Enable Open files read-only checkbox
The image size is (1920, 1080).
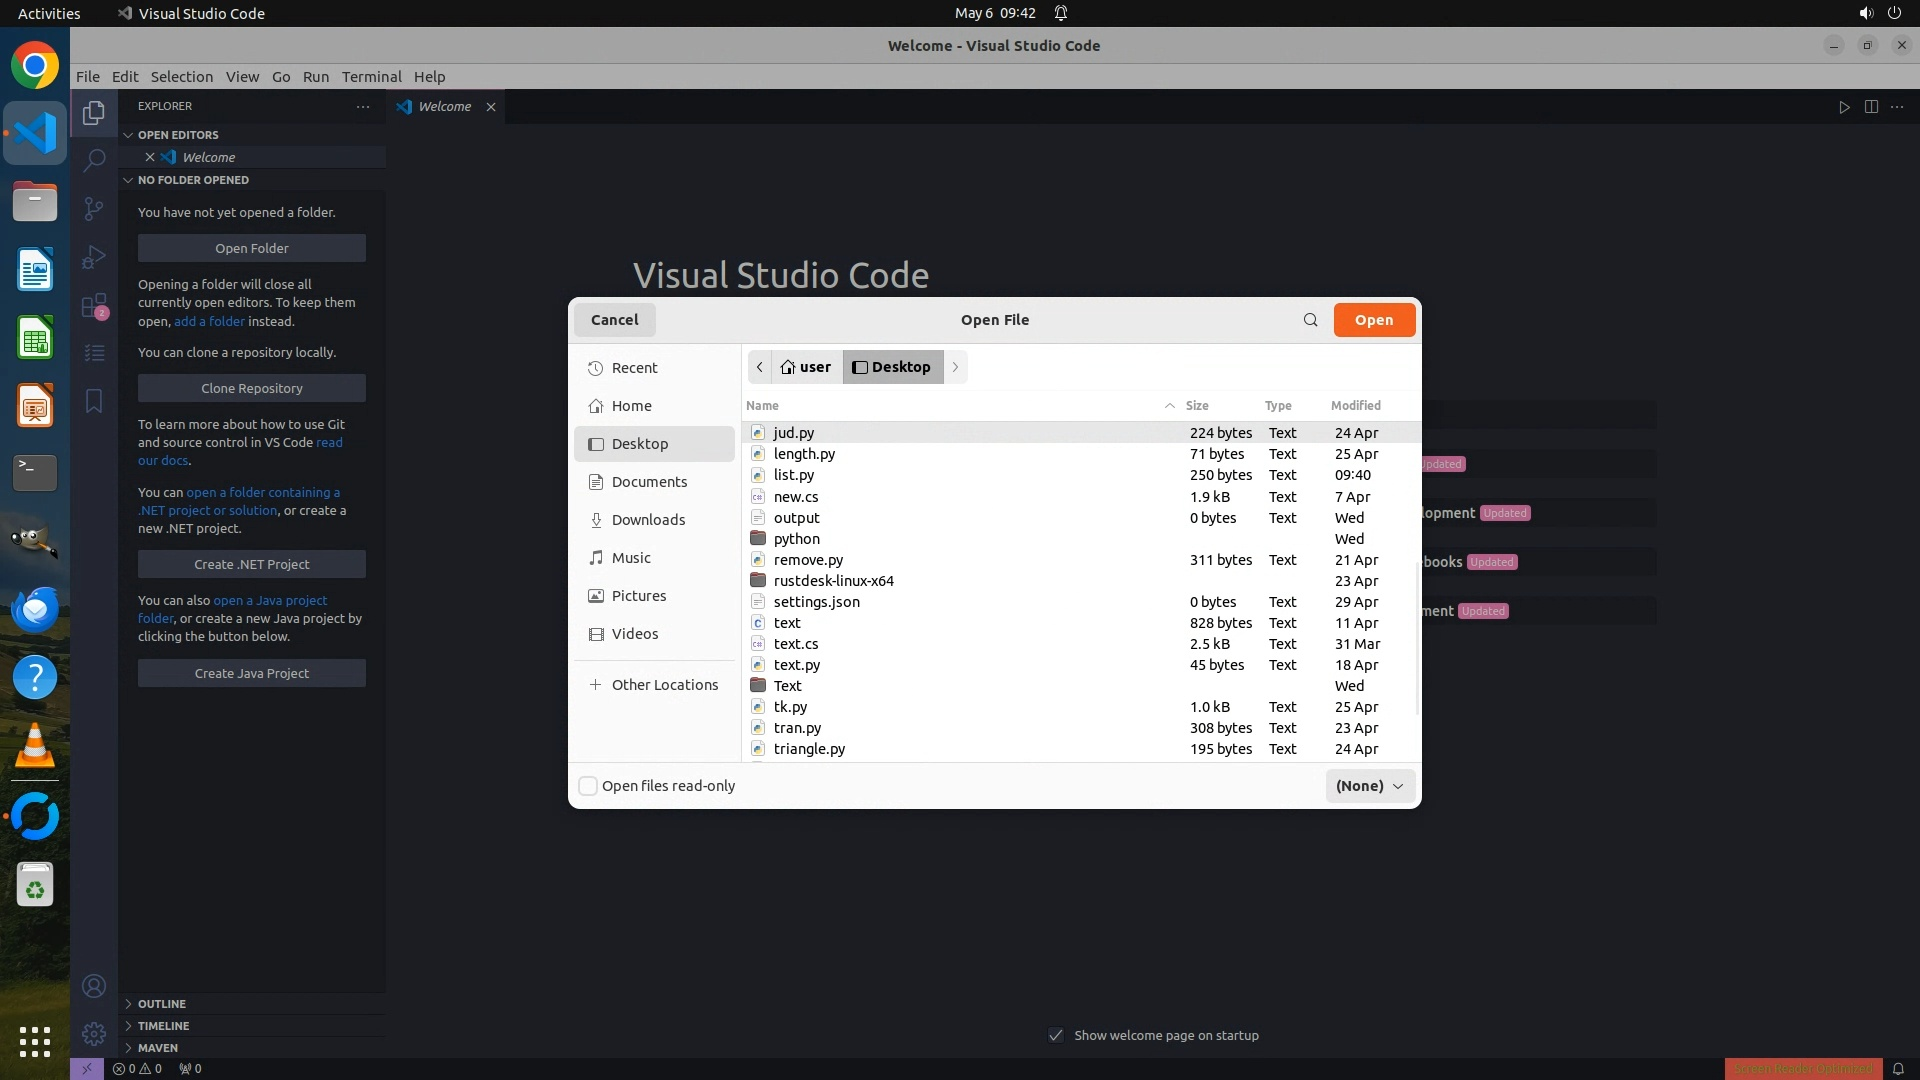point(588,786)
